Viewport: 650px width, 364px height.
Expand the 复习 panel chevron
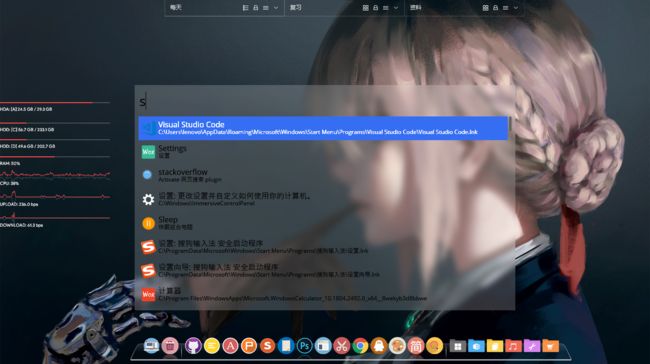tap(396, 8)
